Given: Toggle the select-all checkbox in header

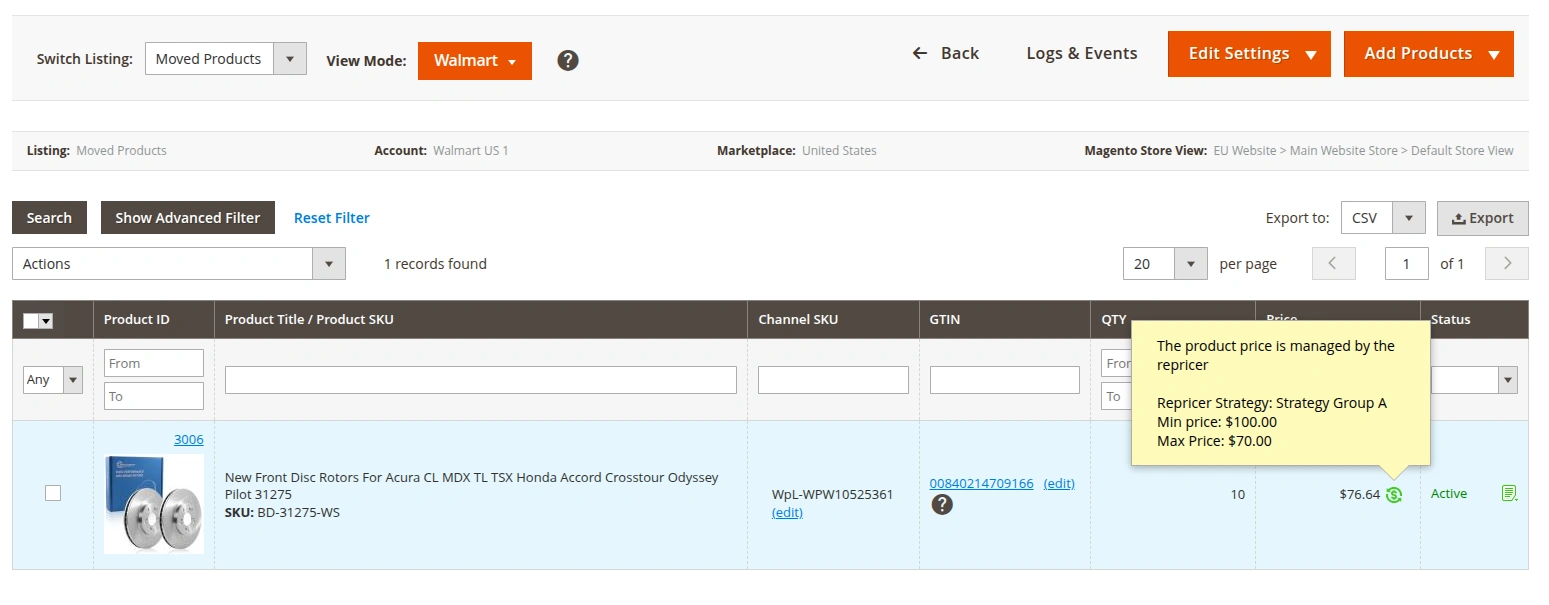Looking at the screenshot, I should [x=32, y=320].
